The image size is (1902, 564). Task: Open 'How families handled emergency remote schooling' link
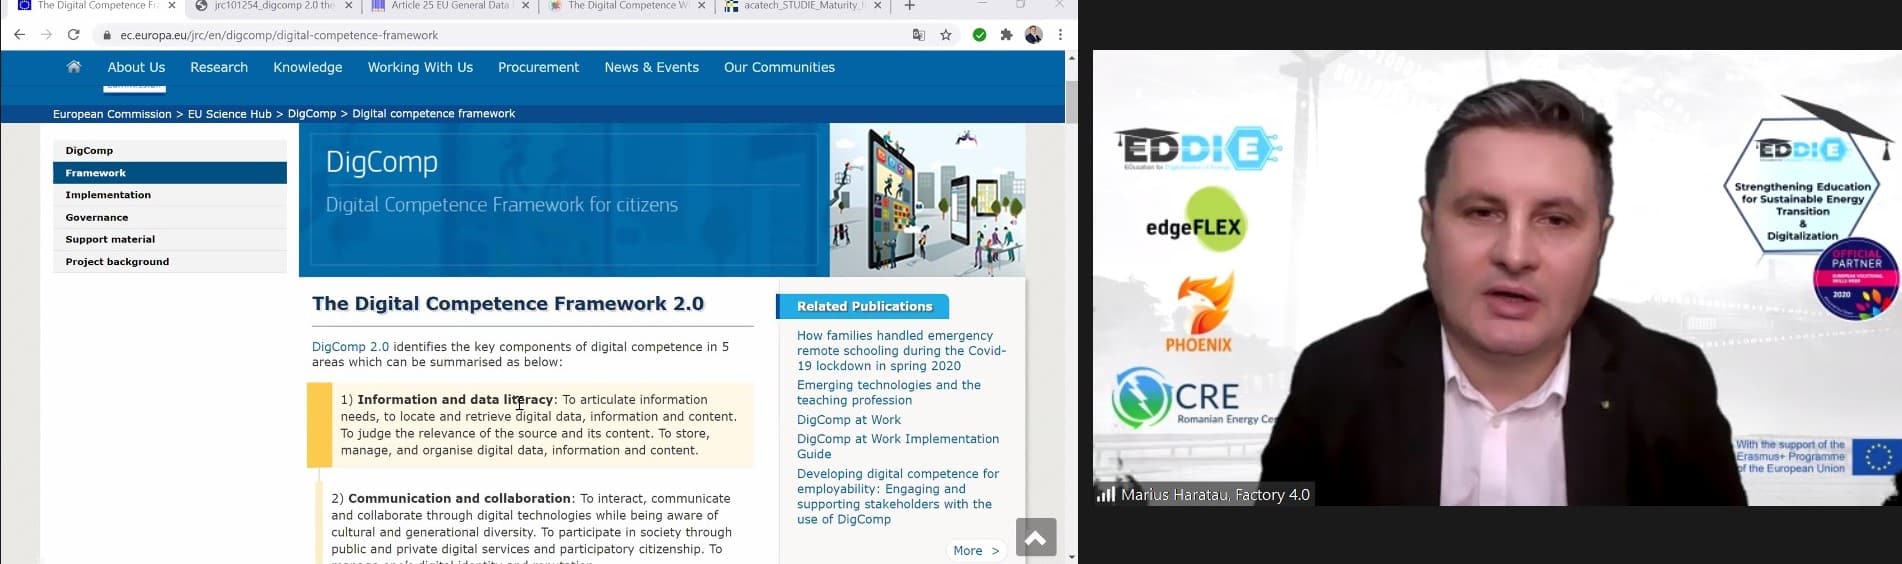[x=901, y=350]
